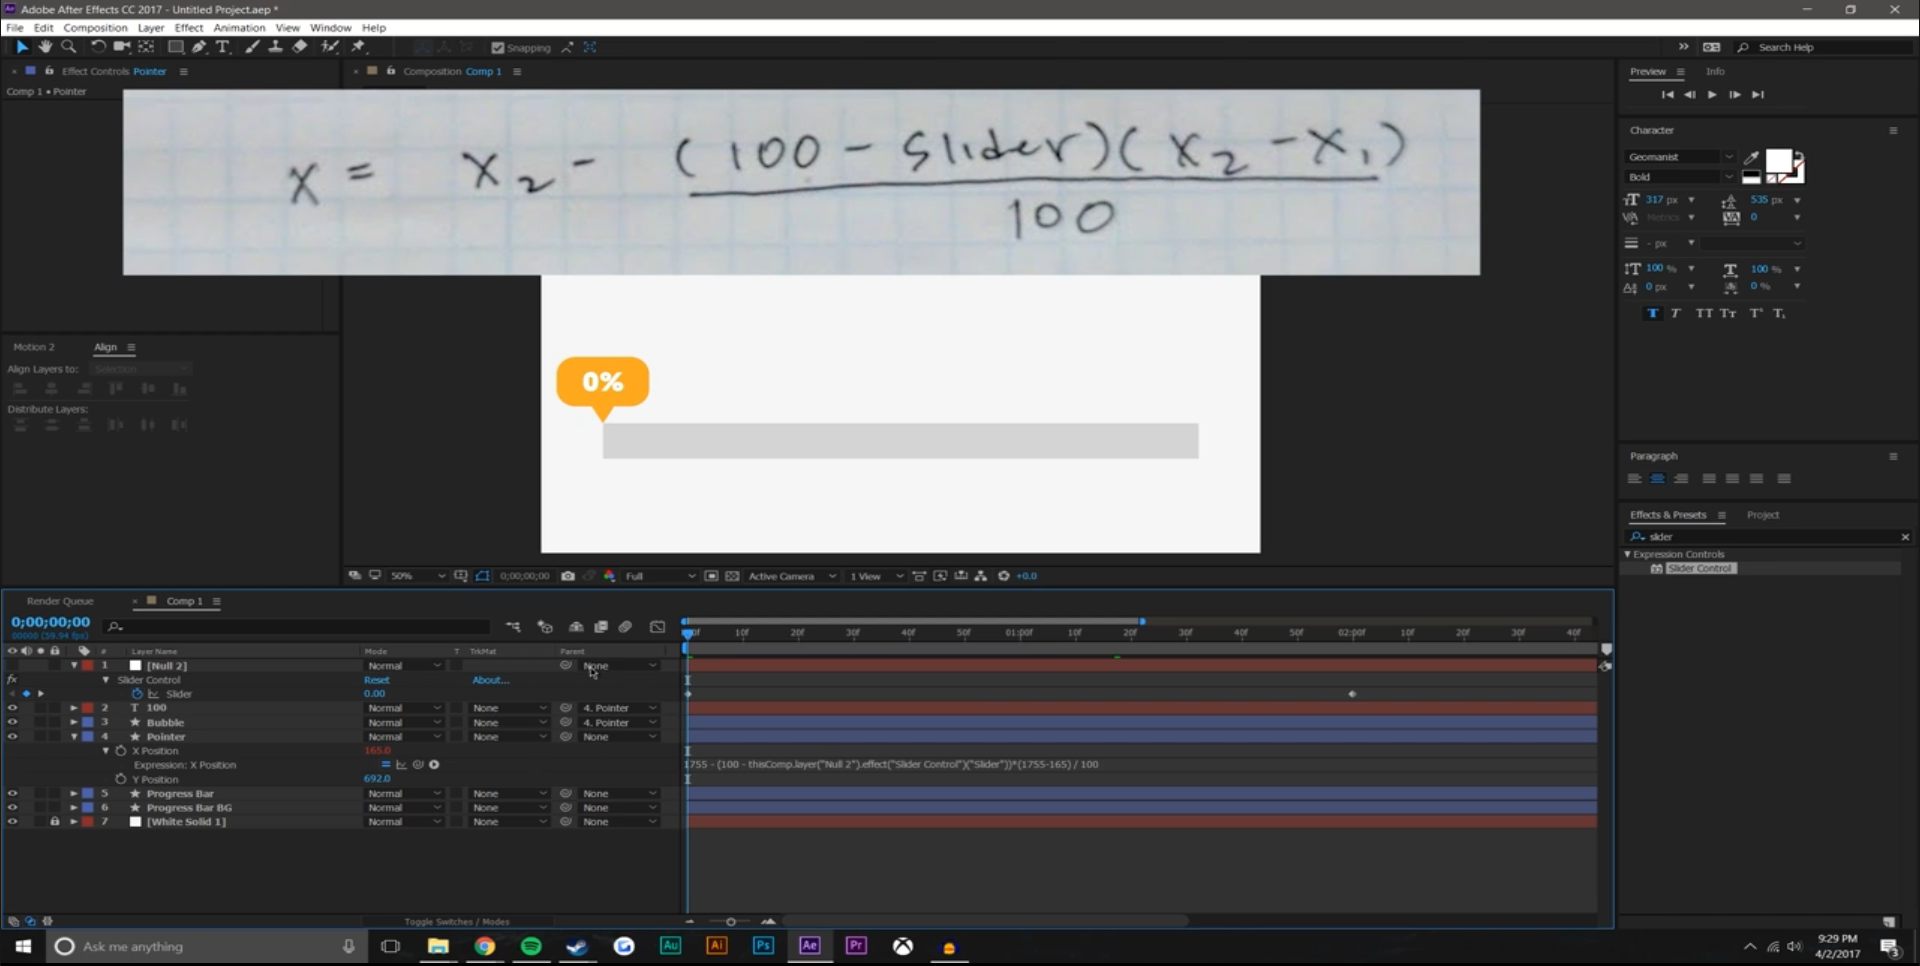Switch to the Render Queue tab

pos(60,601)
